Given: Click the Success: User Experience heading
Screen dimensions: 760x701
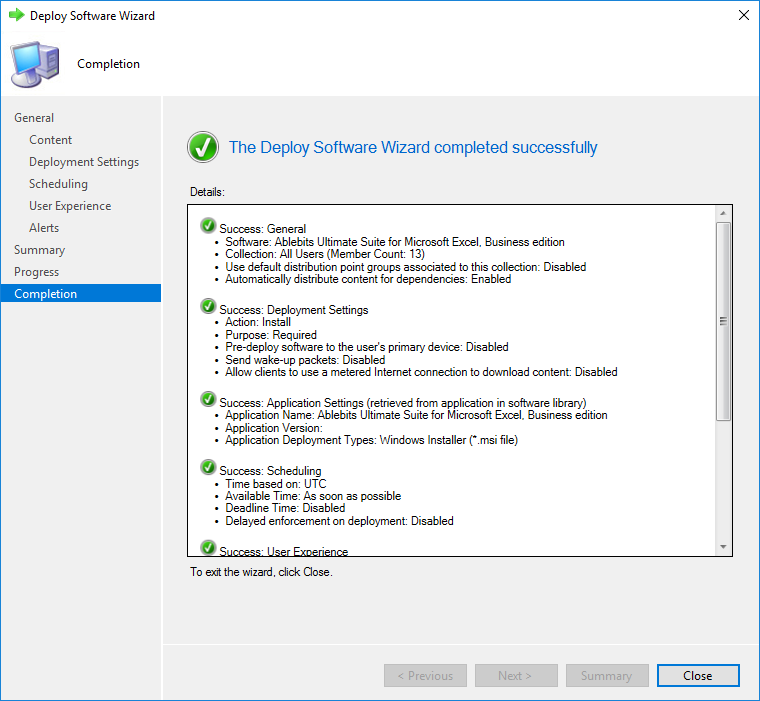Looking at the screenshot, I should (x=284, y=551).
